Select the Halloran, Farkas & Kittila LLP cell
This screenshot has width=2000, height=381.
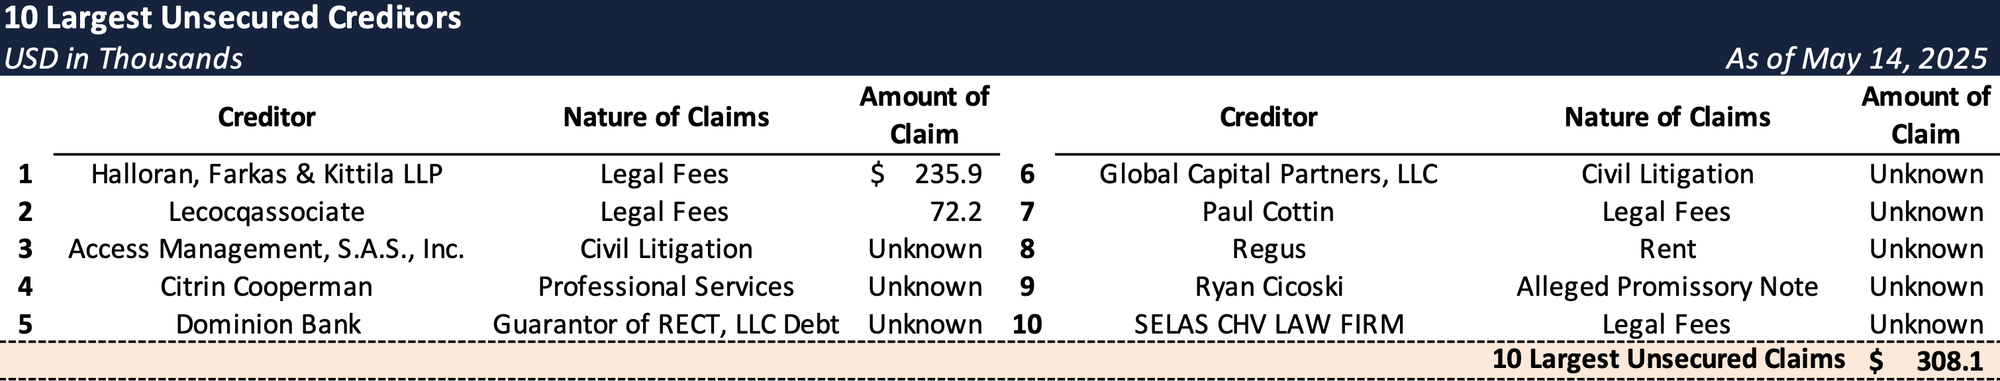(267, 174)
